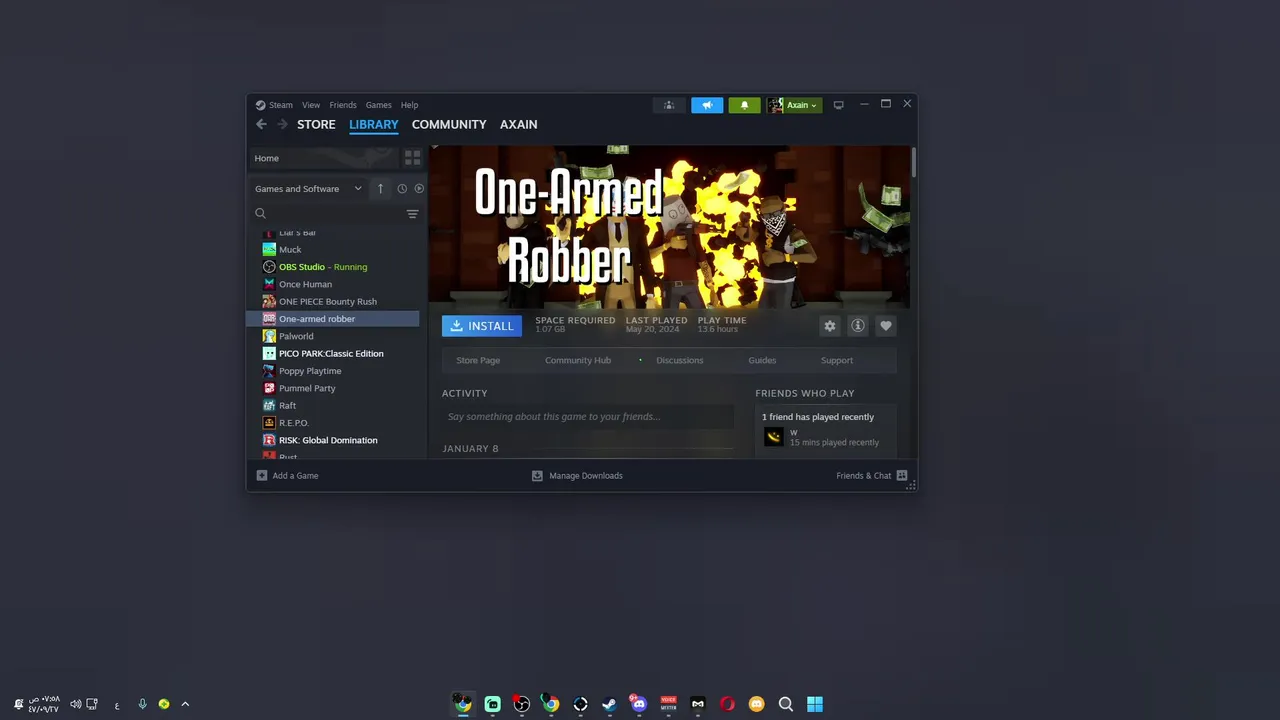Show game info via the i icon
The width and height of the screenshot is (1280, 720).
click(x=858, y=326)
